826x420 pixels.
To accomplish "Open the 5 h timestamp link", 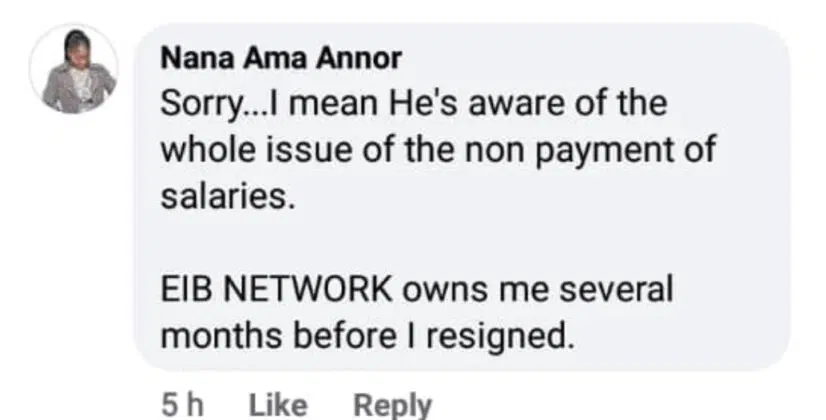I will (x=182, y=404).
